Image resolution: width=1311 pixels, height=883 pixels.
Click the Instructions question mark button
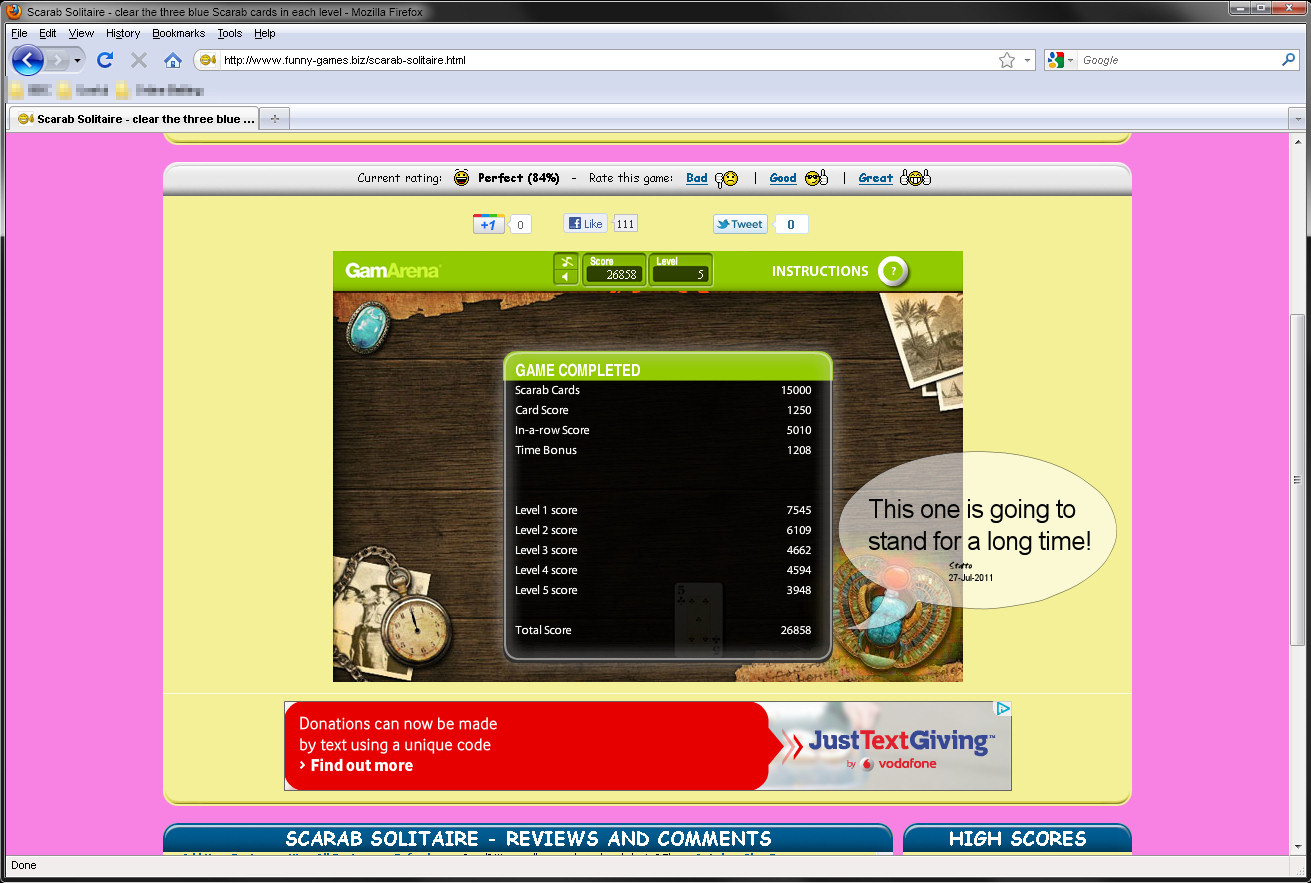click(x=892, y=271)
